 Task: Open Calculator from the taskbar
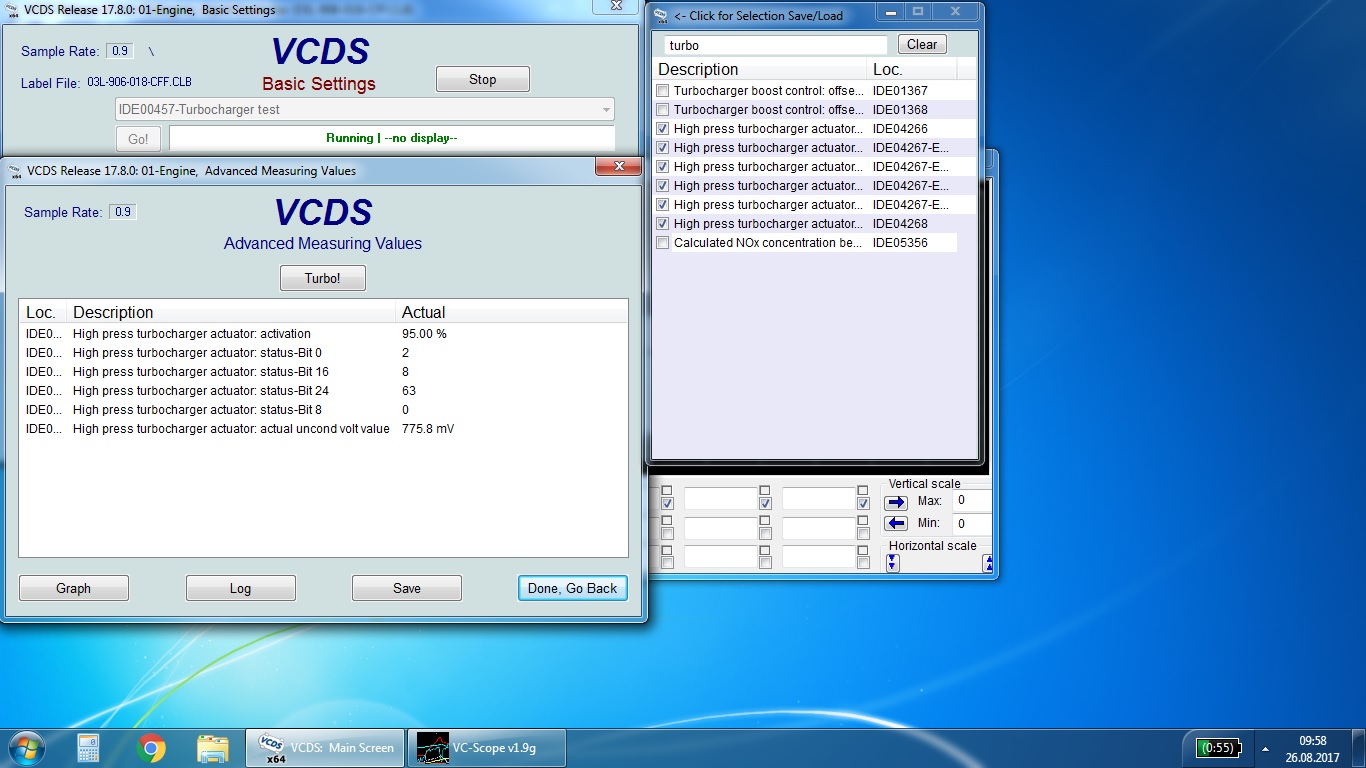pyautogui.click(x=89, y=748)
